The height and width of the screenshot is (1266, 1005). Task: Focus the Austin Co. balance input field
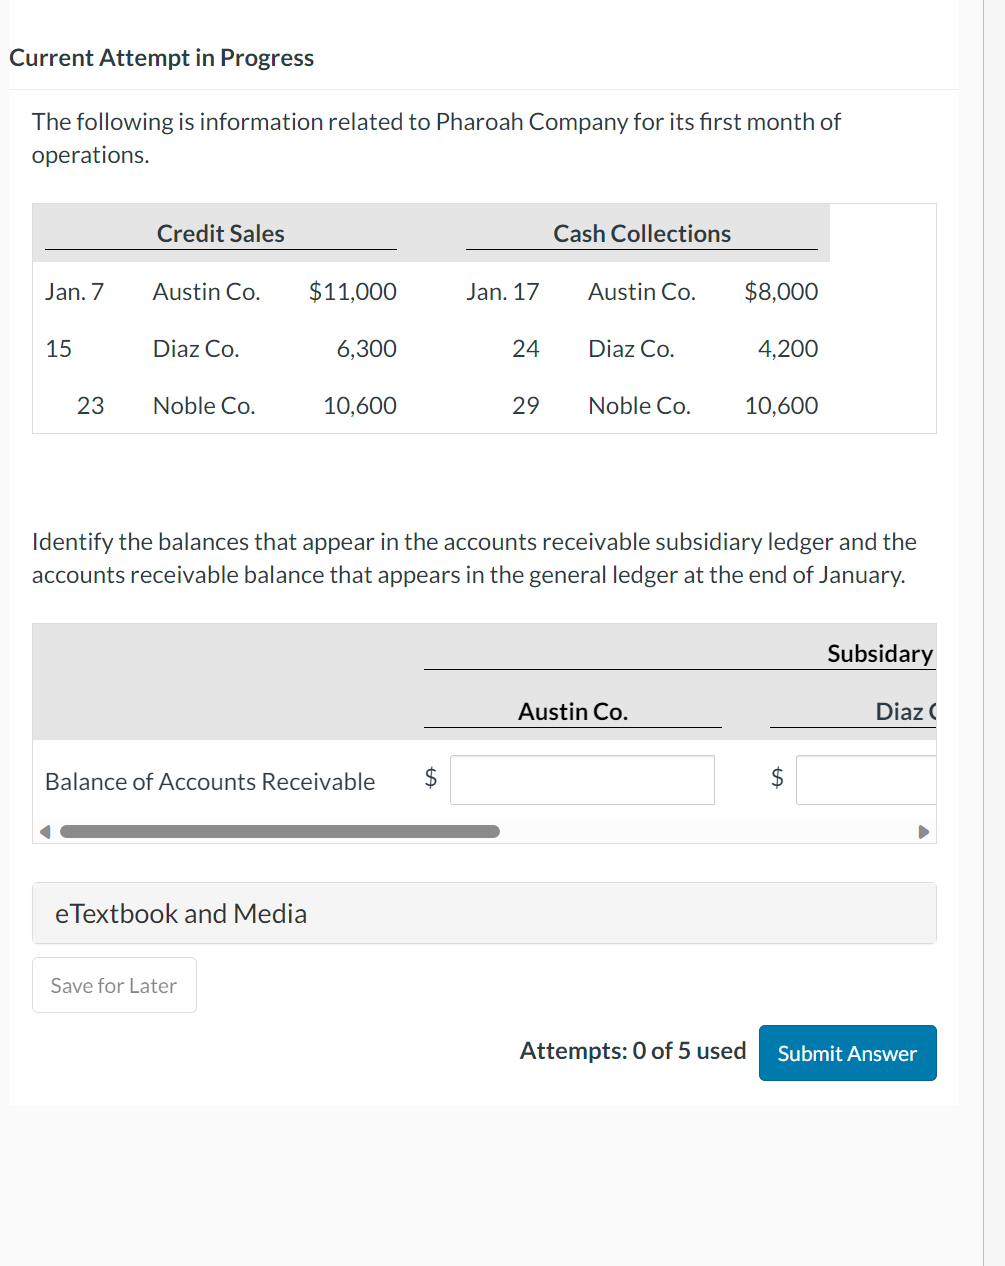click(x=582, y=780)
